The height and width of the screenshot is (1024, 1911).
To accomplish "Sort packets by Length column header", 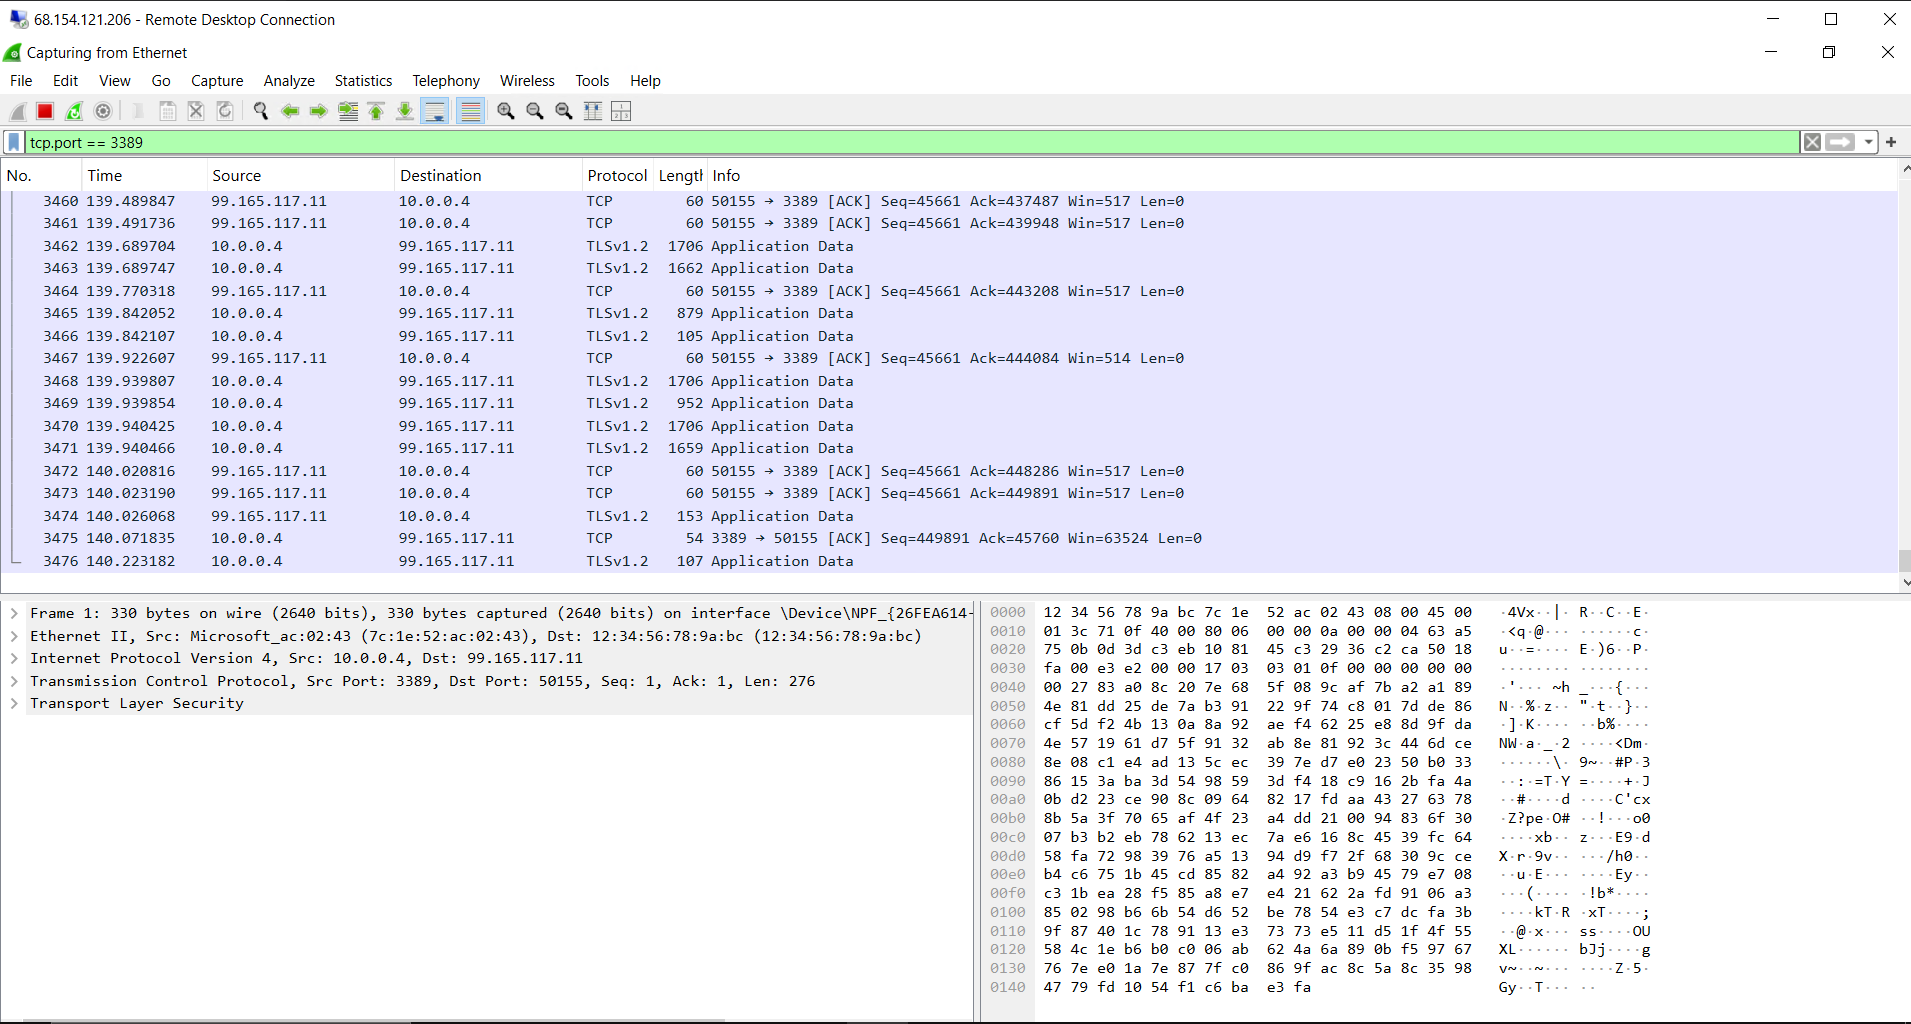I will click(680, 176).
